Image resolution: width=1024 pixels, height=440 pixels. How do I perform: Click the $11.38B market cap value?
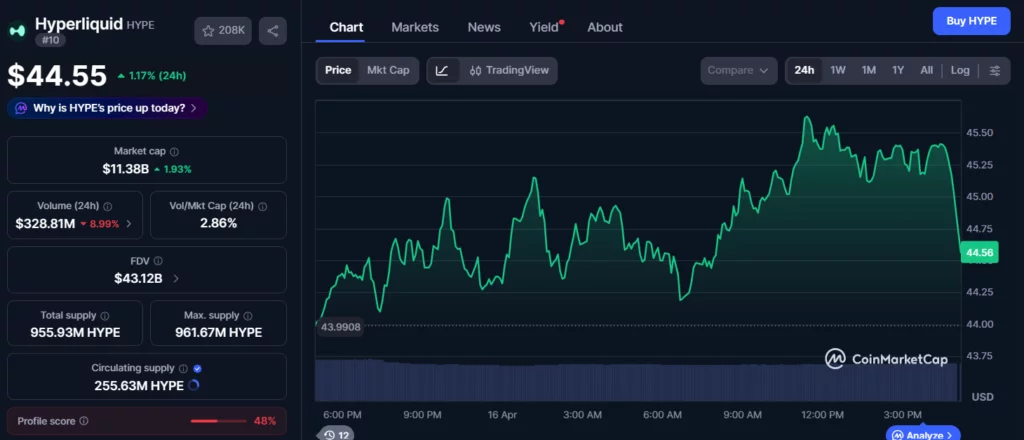pyautogui.click(x=125, y=169)
